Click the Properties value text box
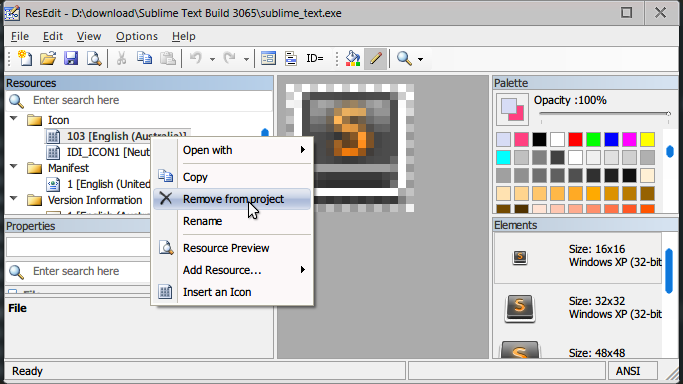683x384 pixels. pos(78,248)
